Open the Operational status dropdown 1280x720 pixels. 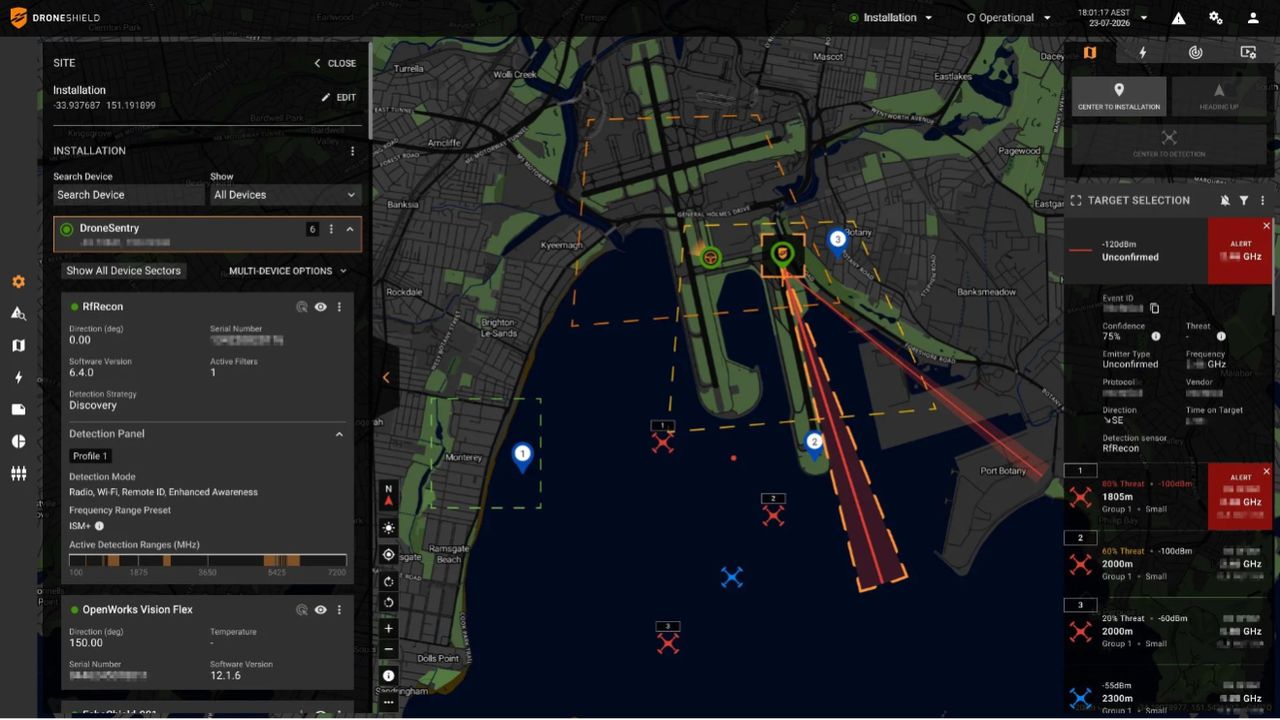tap(1009, 18)
